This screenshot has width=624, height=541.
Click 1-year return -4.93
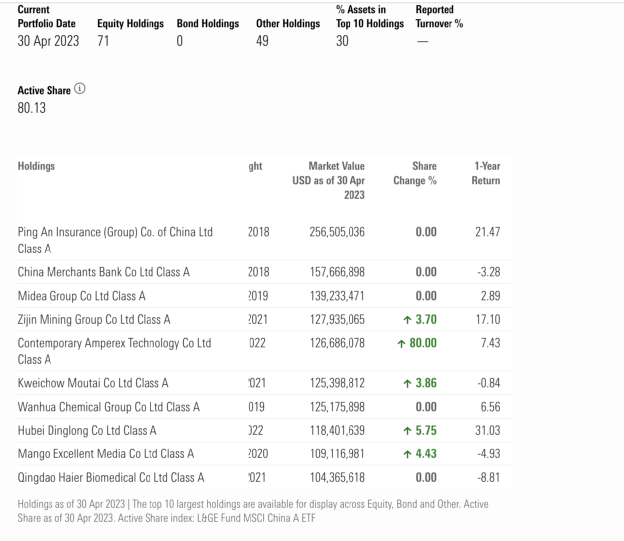point(489,453)
